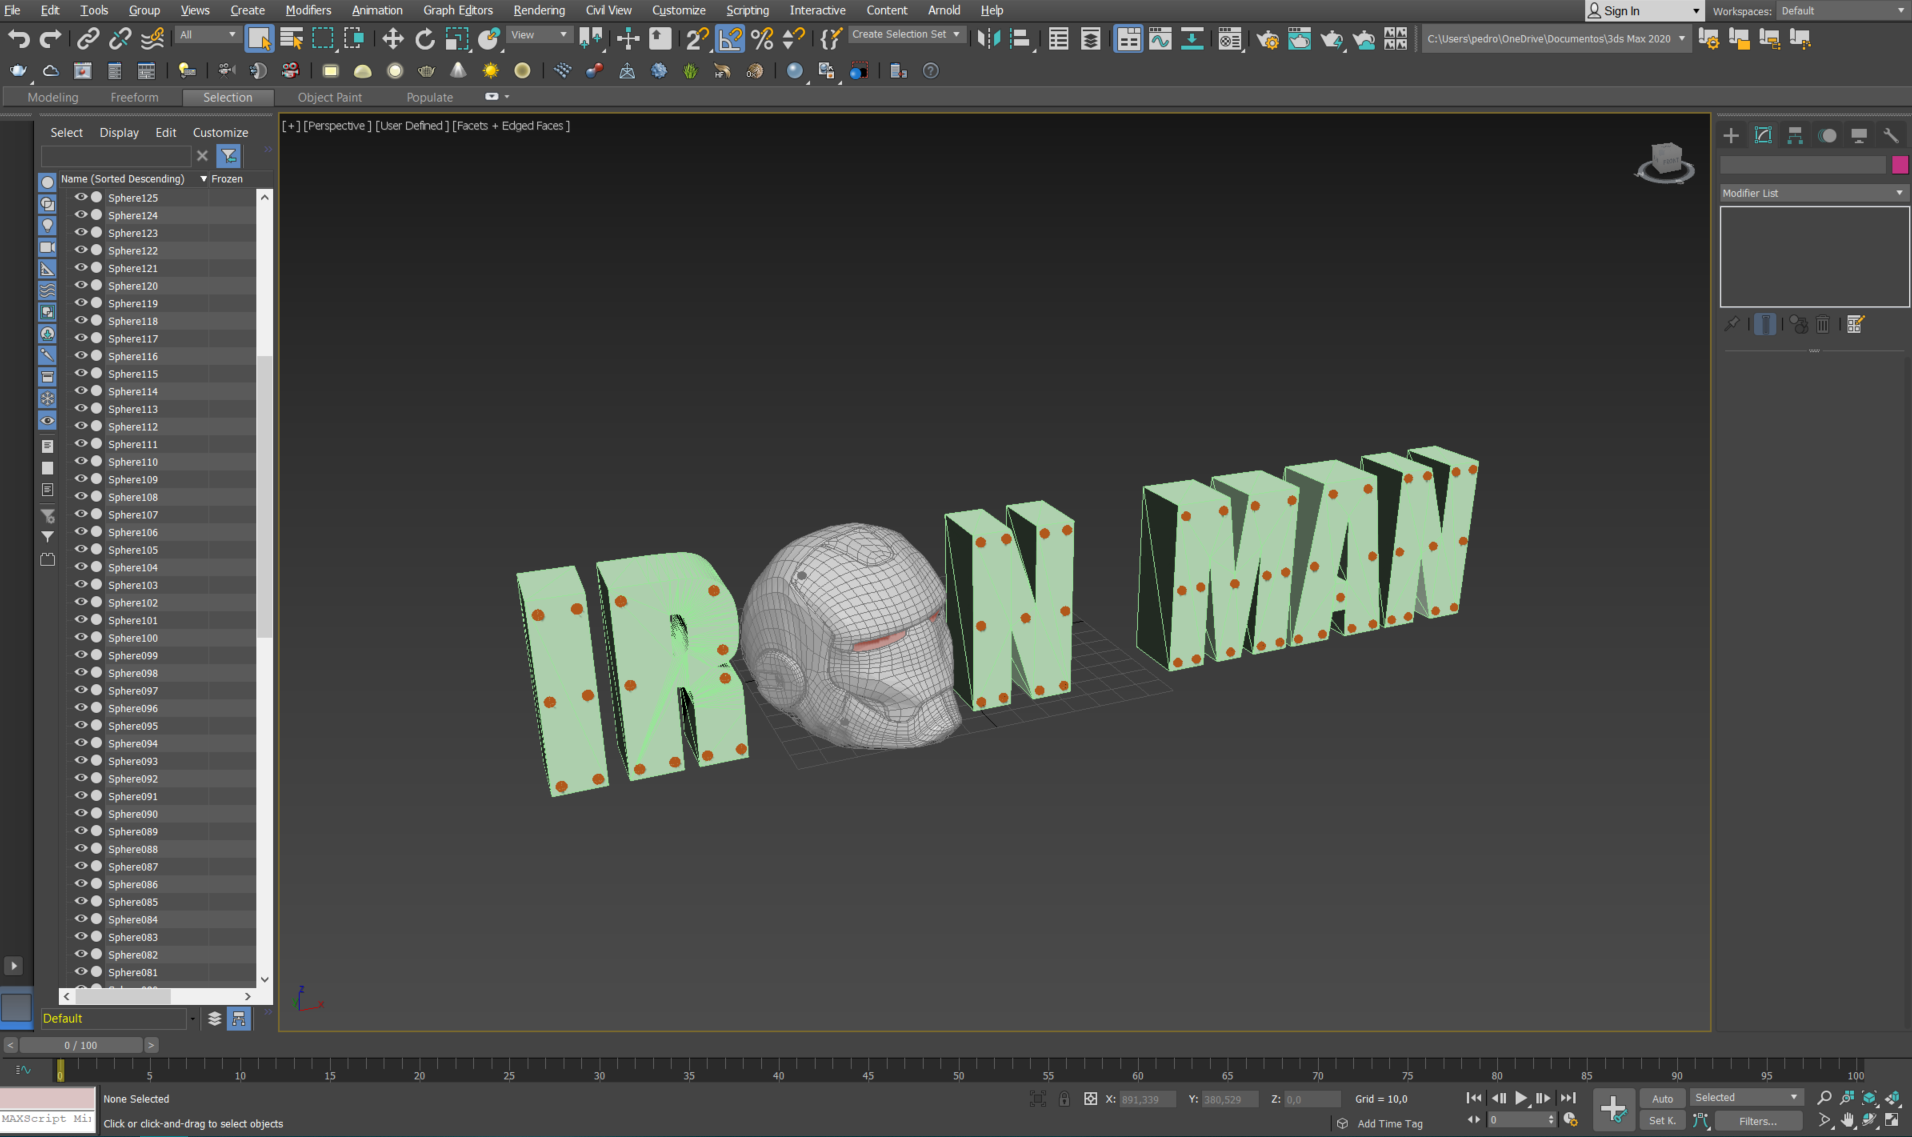The height and width of the screenshot is (1137, 1912).
Task: Click the viewport Facets + Edged Faces label
Action: tap(511, 126)
